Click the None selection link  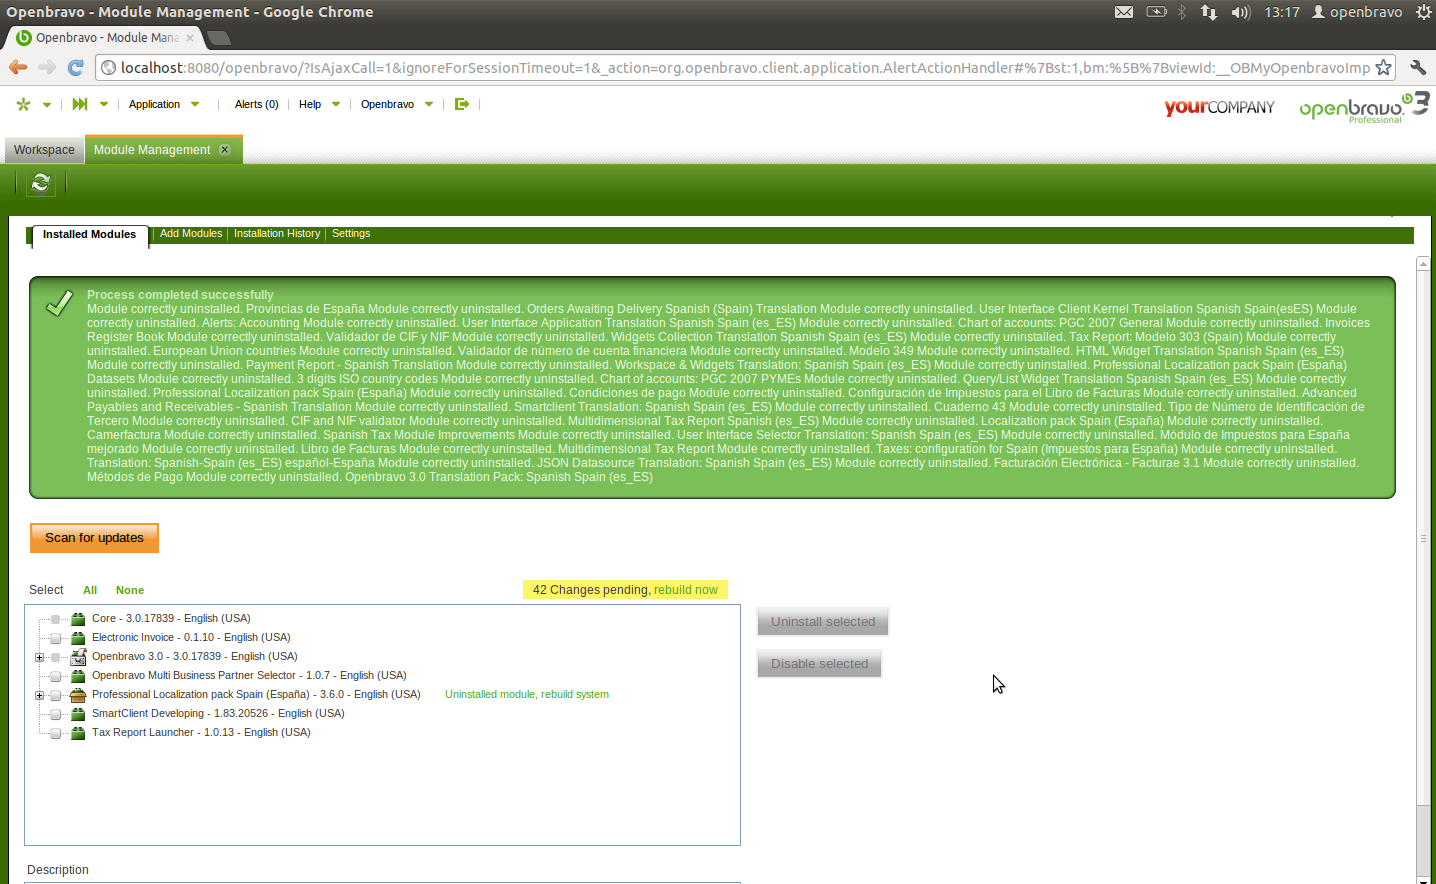[130, 590]
